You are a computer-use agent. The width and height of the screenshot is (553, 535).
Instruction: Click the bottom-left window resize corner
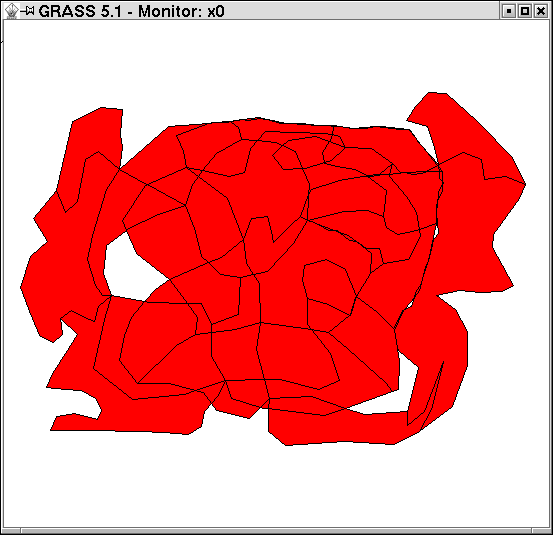click(x=11, y=531)
